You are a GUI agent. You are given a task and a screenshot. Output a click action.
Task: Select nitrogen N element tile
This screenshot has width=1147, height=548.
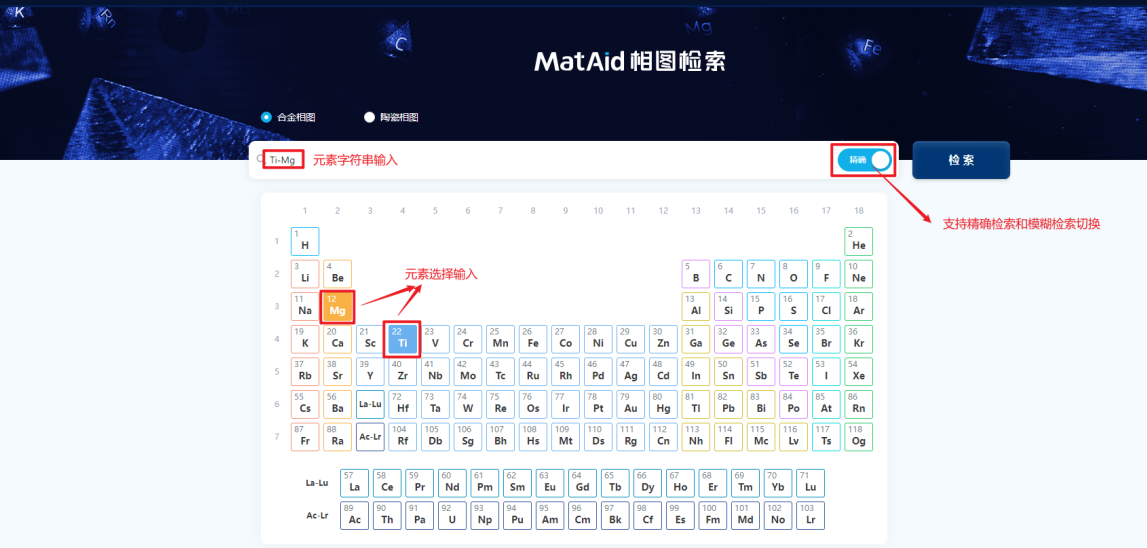(x=761, y=274)
